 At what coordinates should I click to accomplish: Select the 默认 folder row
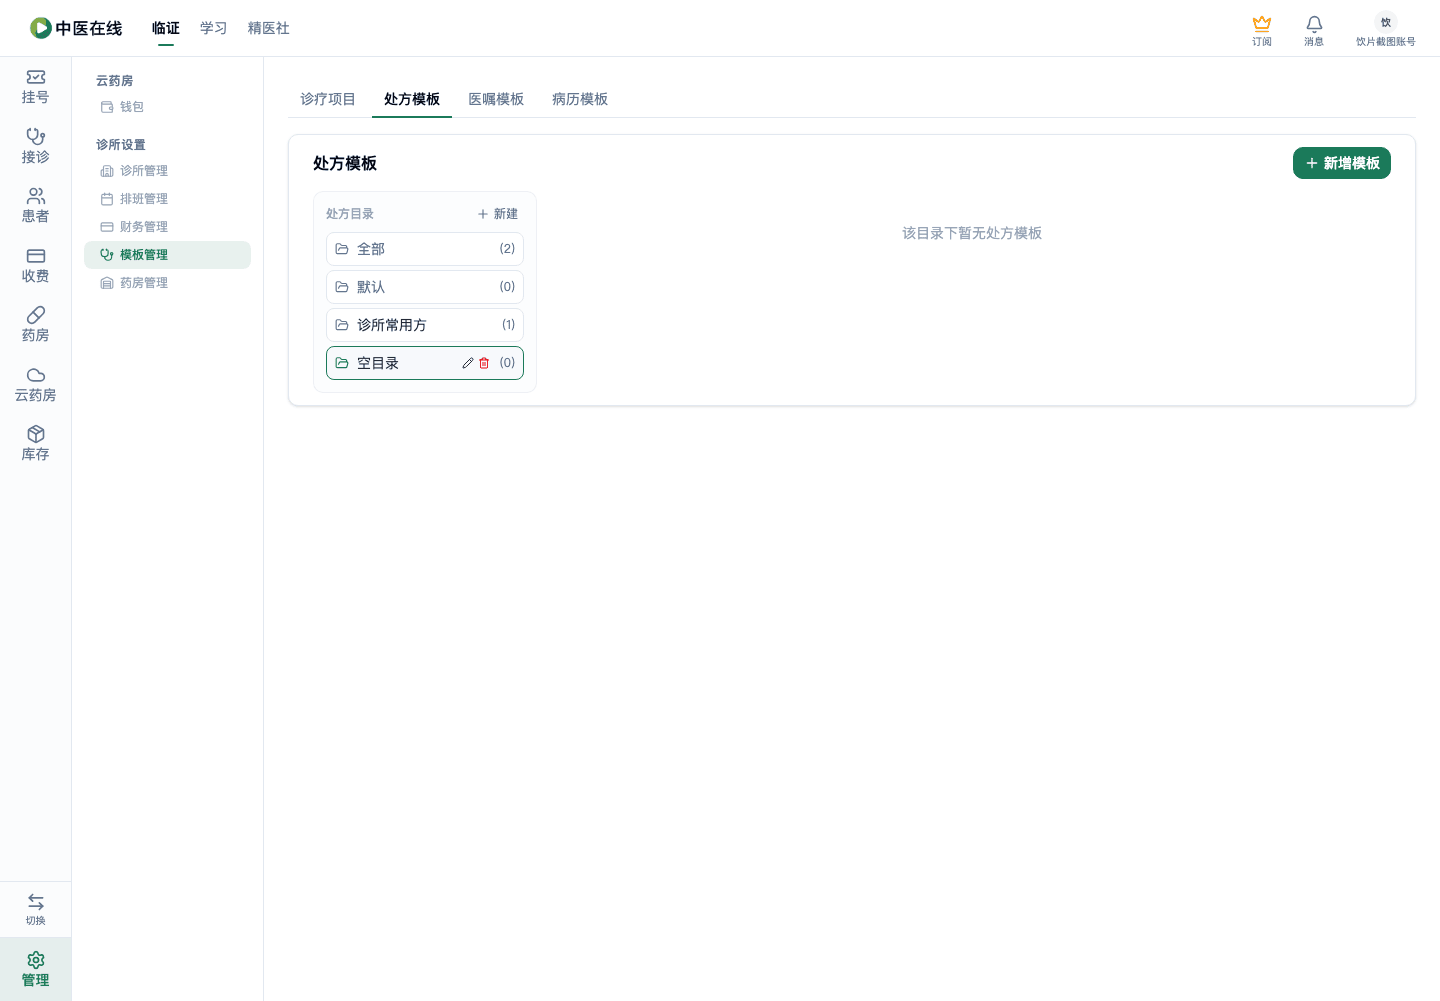click(x=425, y=287)
